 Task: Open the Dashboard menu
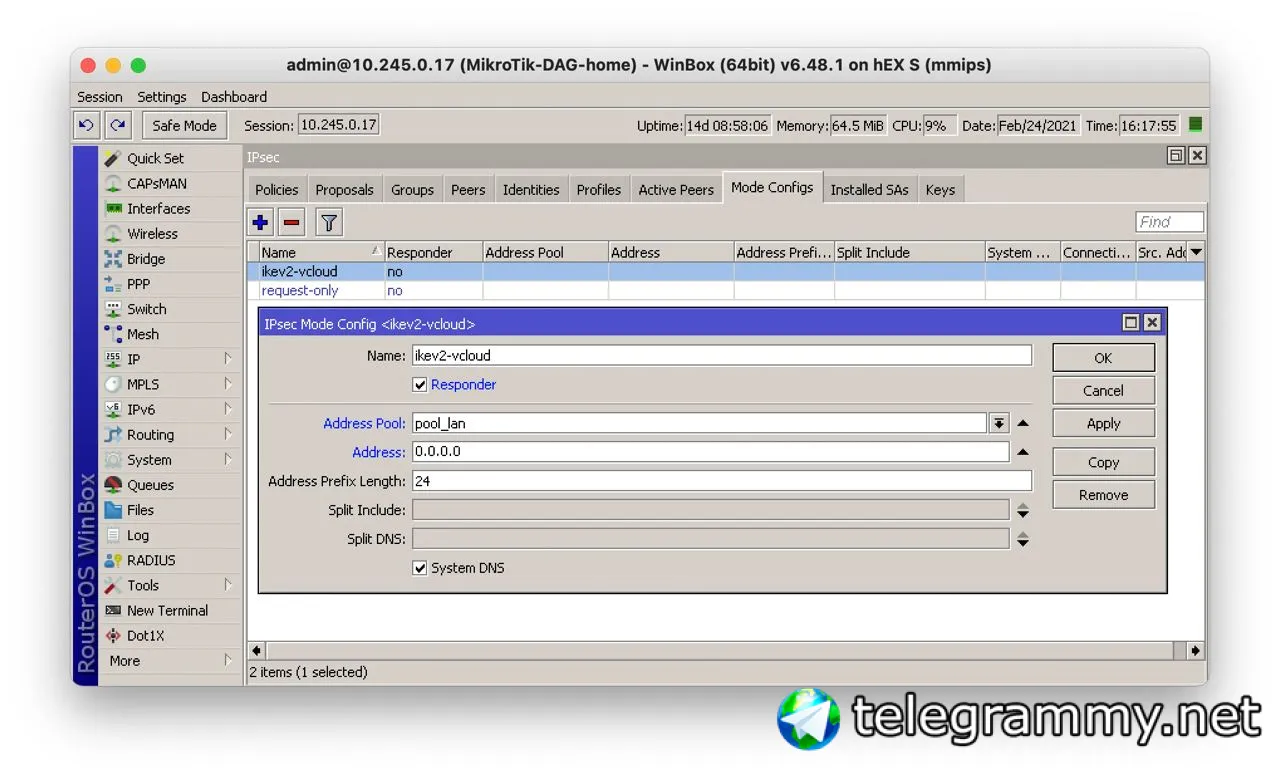[x=234, y=97]
